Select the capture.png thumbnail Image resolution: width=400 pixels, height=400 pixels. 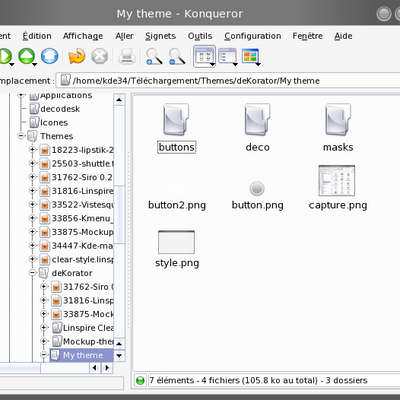(x=337, y=180)
